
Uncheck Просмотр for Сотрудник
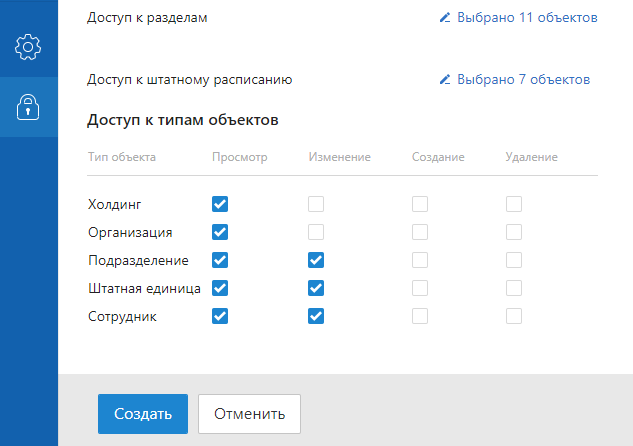[220, 316]
